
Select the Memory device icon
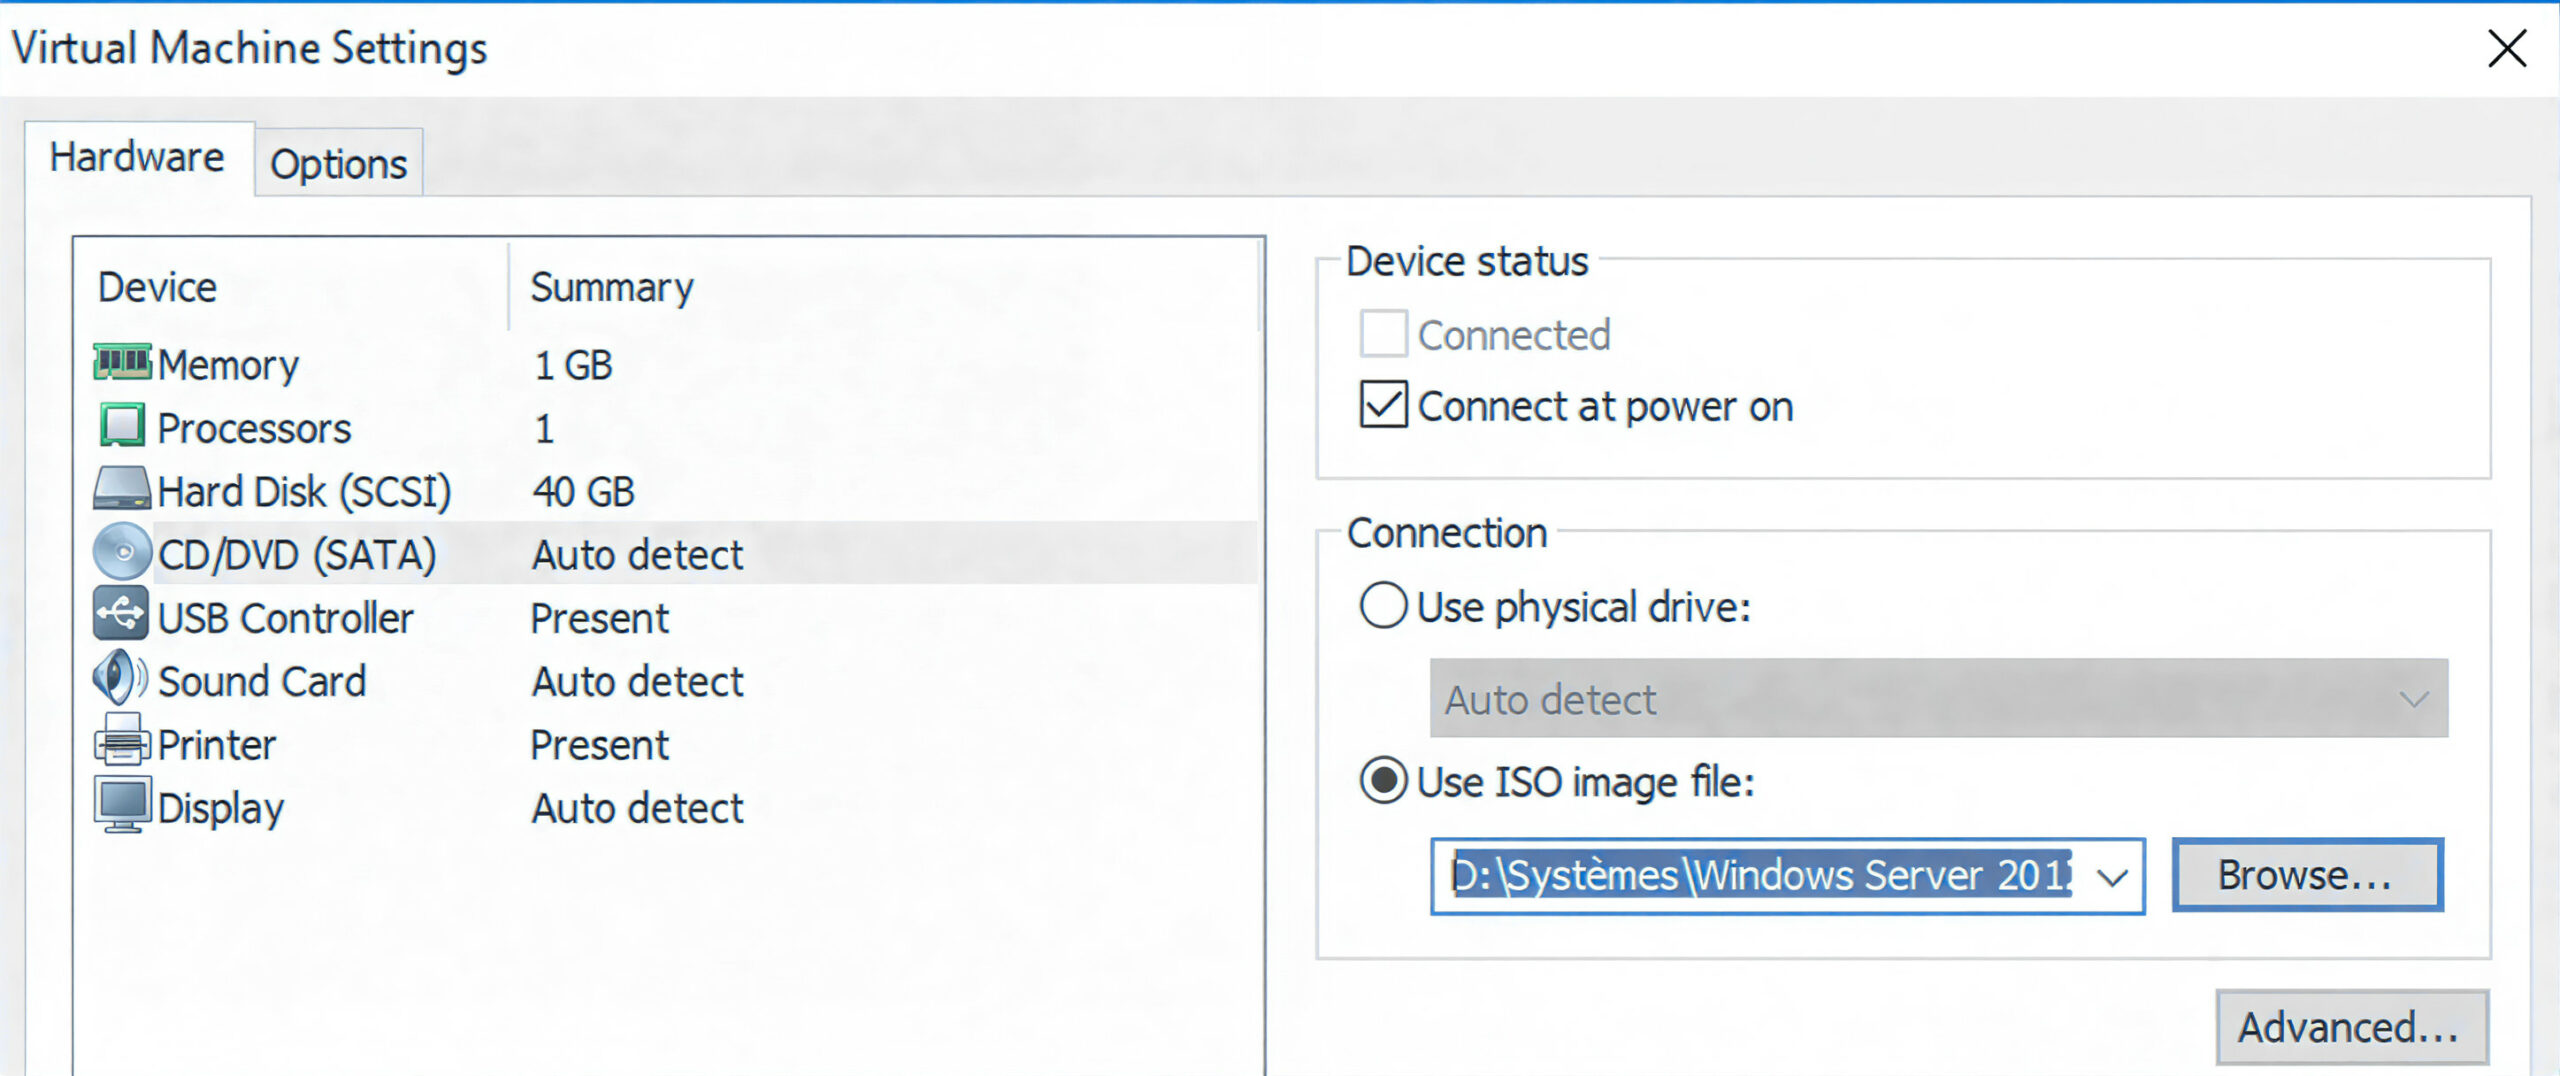[122, 363]
